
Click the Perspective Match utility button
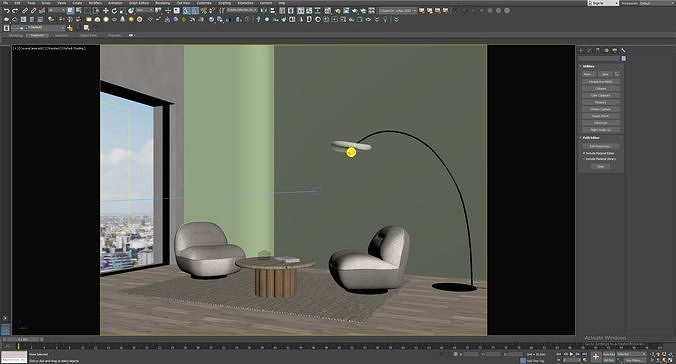click(x=601, y=82)
